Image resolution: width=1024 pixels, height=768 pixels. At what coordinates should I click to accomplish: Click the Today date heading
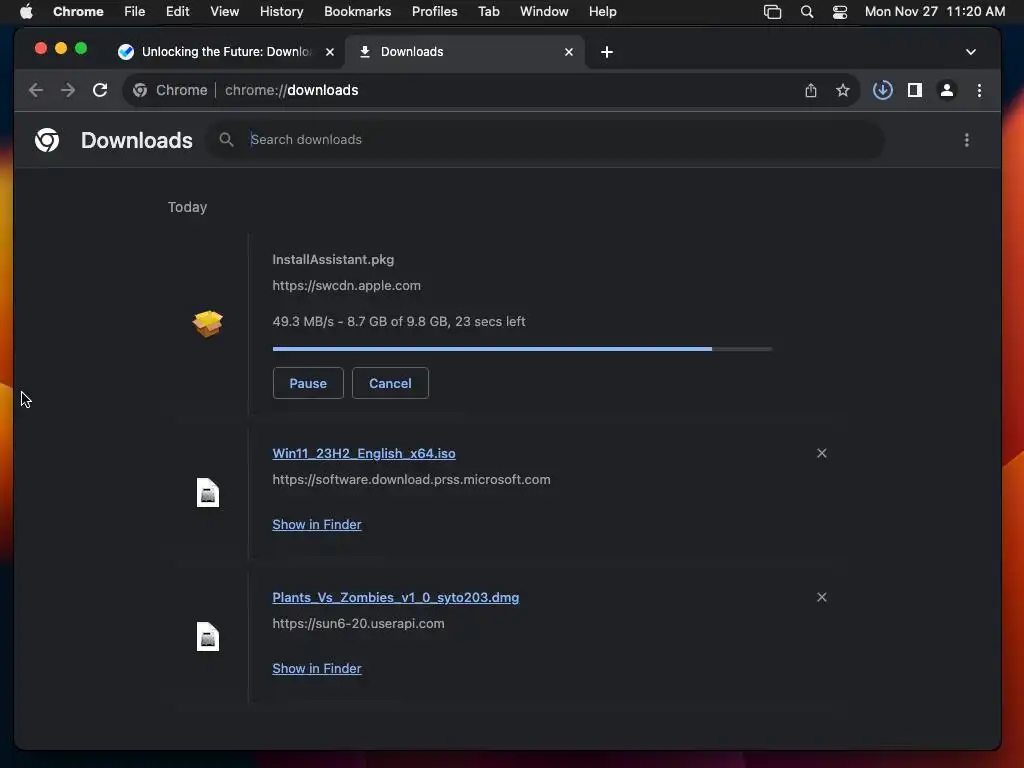pyautogui.click(x=187, y=207)
